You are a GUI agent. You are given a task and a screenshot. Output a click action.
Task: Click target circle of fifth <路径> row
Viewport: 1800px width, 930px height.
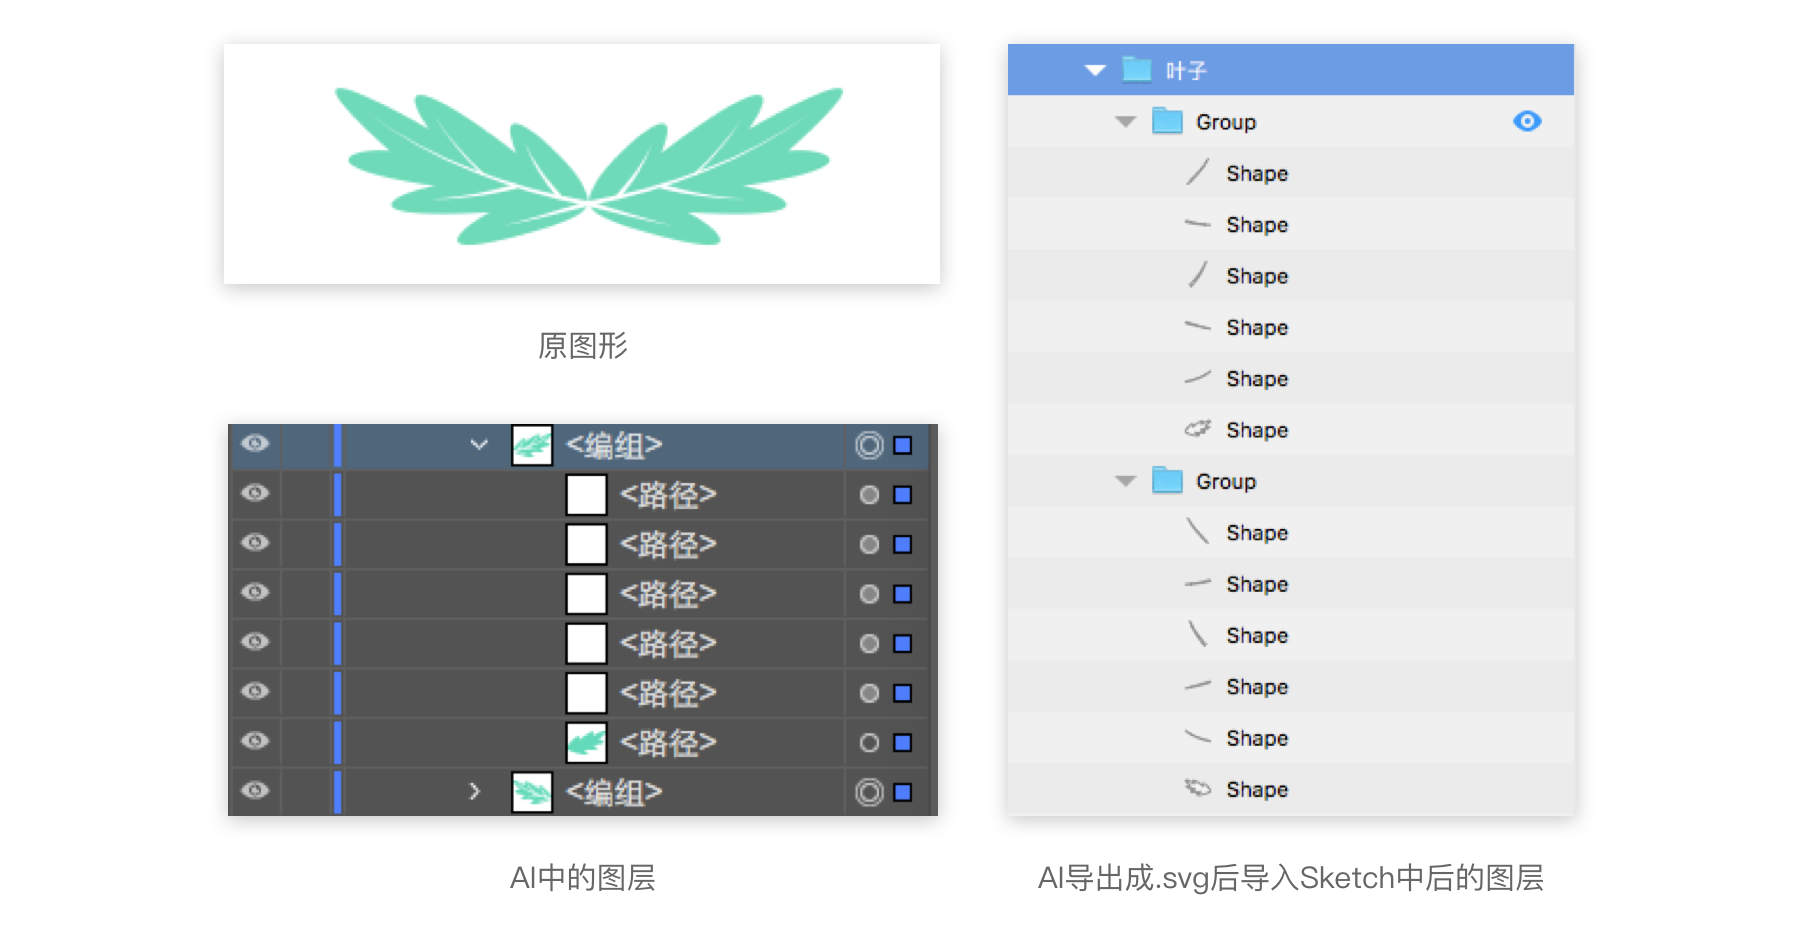tap(870, 693)
